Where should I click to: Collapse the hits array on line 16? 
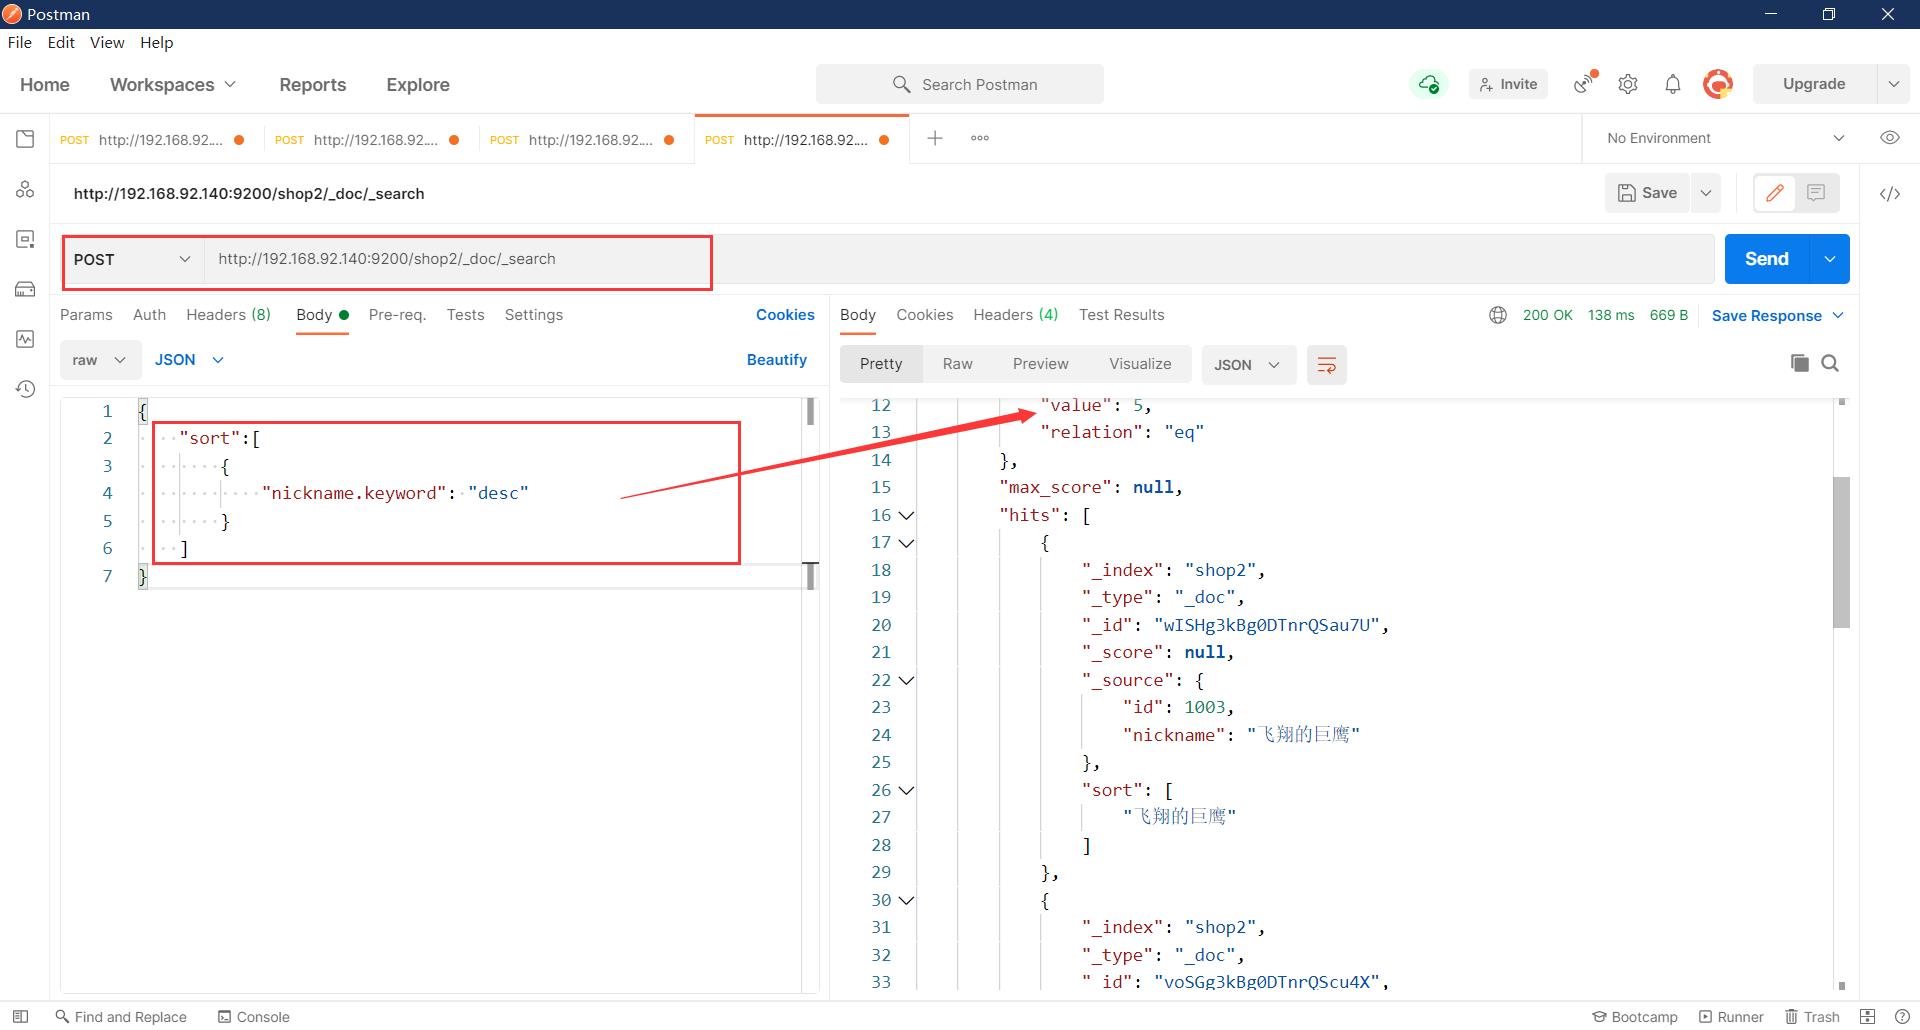pos(907,516)
